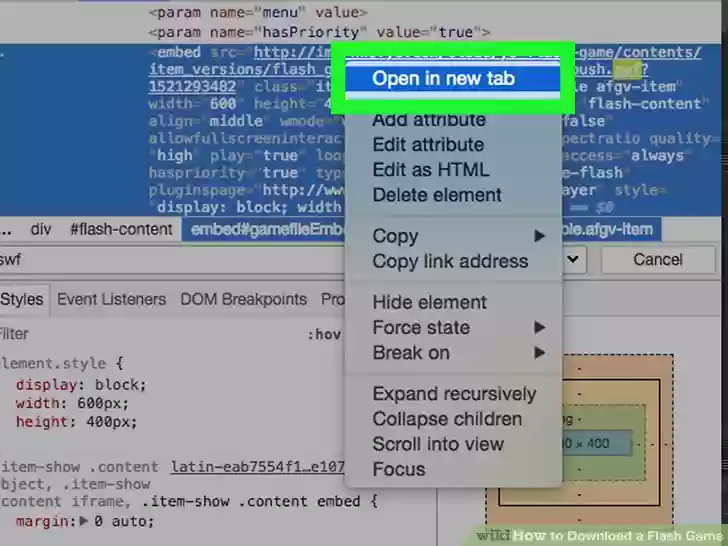Expand the Copy submenu arrow
Viewport: 728px width, 546px height.
coord(540,236)
